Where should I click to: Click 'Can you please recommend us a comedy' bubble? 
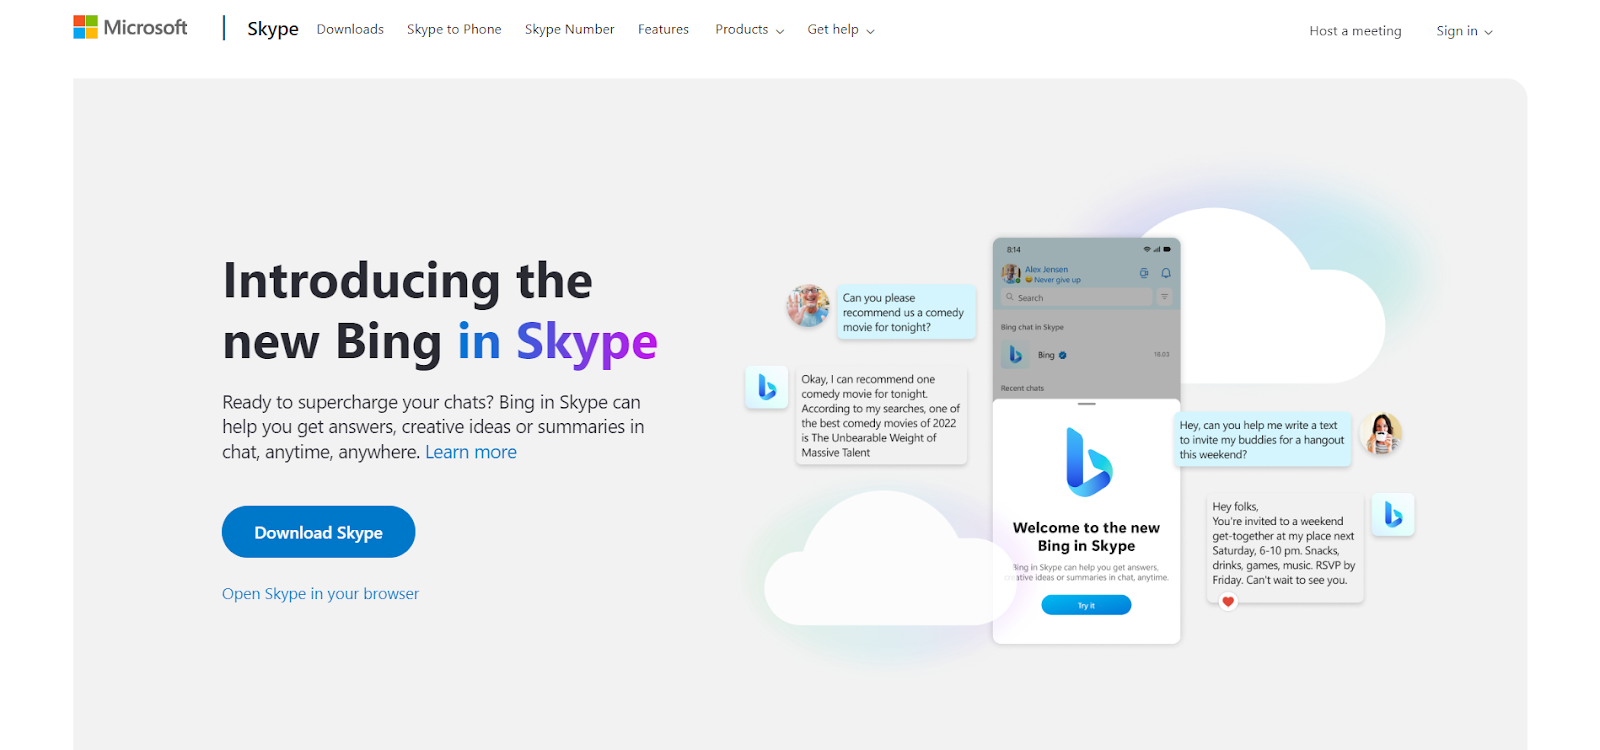(906, 312)
